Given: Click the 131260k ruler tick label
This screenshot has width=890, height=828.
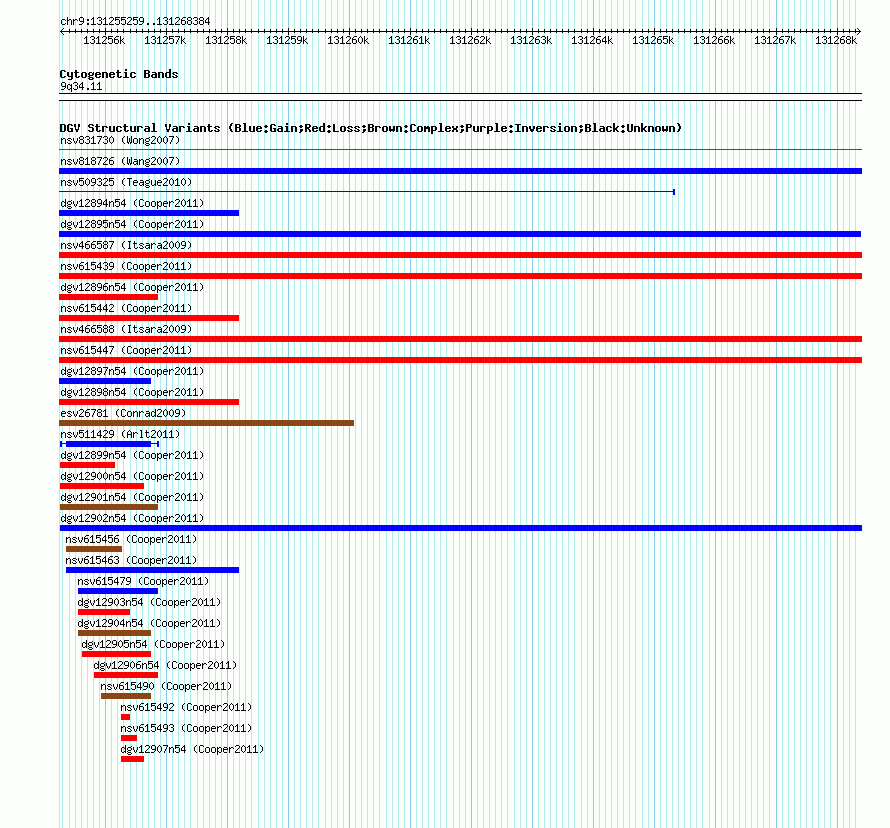Looking at the screenshot, I should click(x=348, y=40).
